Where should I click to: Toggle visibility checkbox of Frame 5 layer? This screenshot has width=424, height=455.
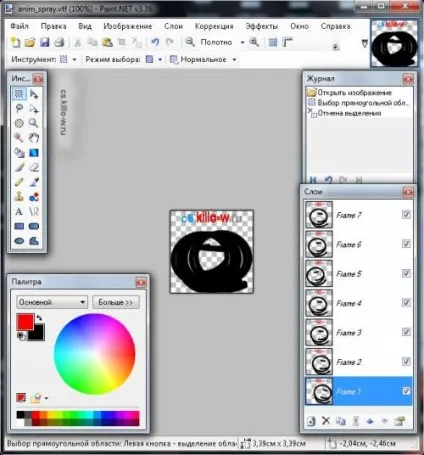click(x=406, y=273)
